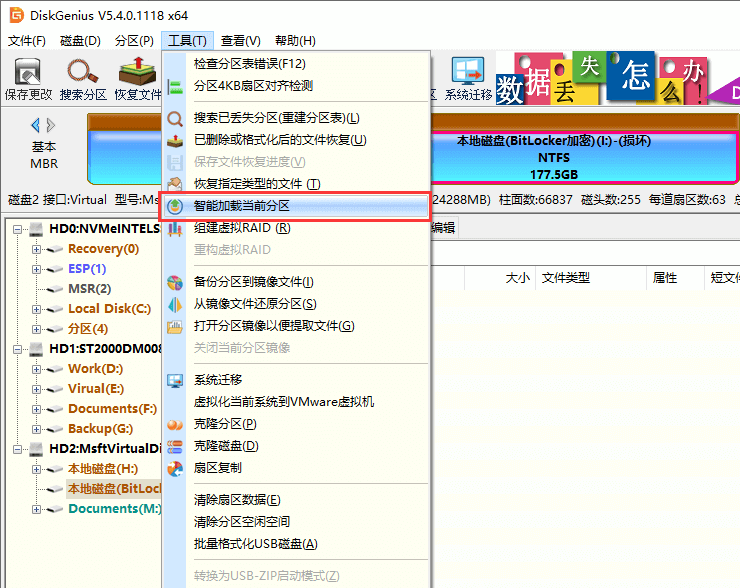
Task: Choose 从镜像文件还原分区 menu entry
Action: [x=295, y=304]
